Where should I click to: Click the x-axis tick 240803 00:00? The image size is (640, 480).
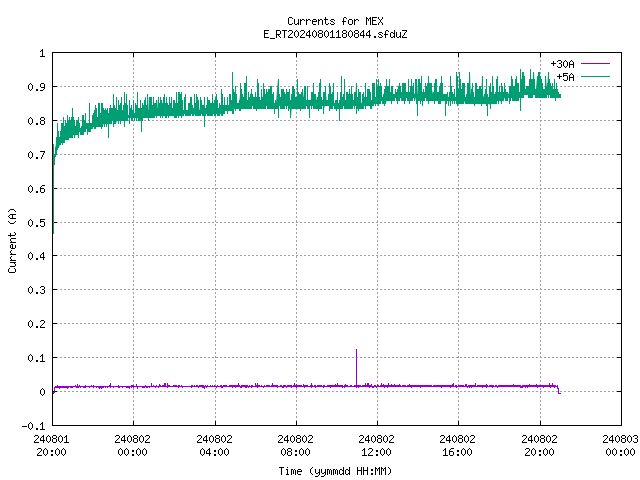click(x=620, y=445)
